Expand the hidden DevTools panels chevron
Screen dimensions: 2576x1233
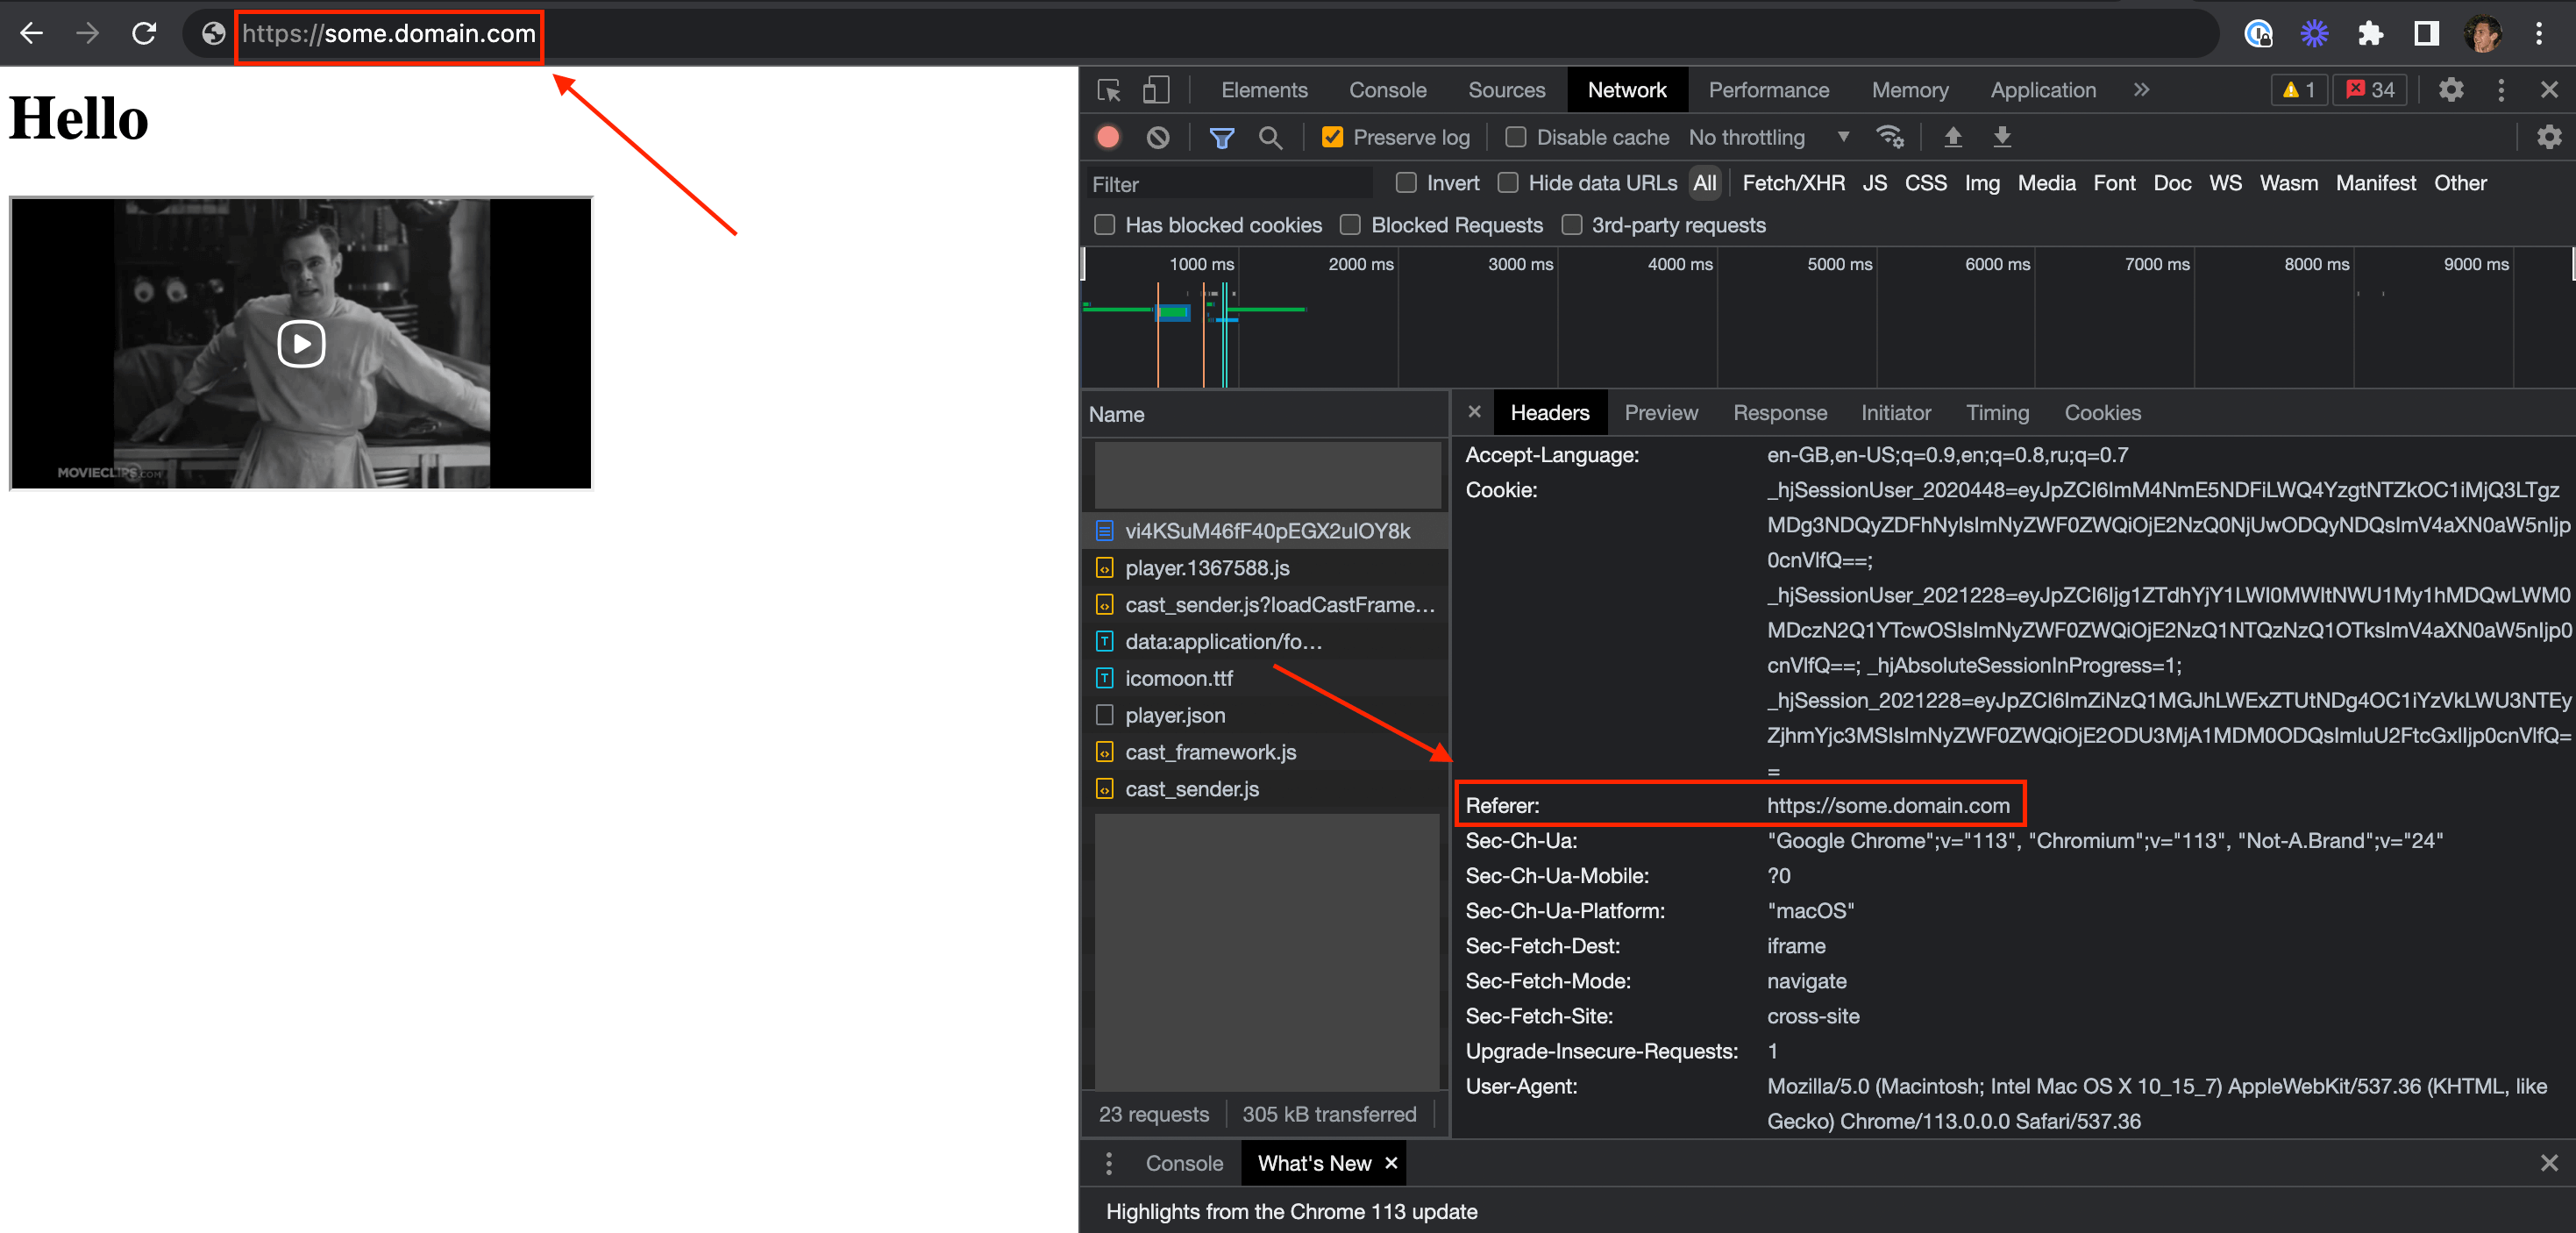tap(2141, 90)
